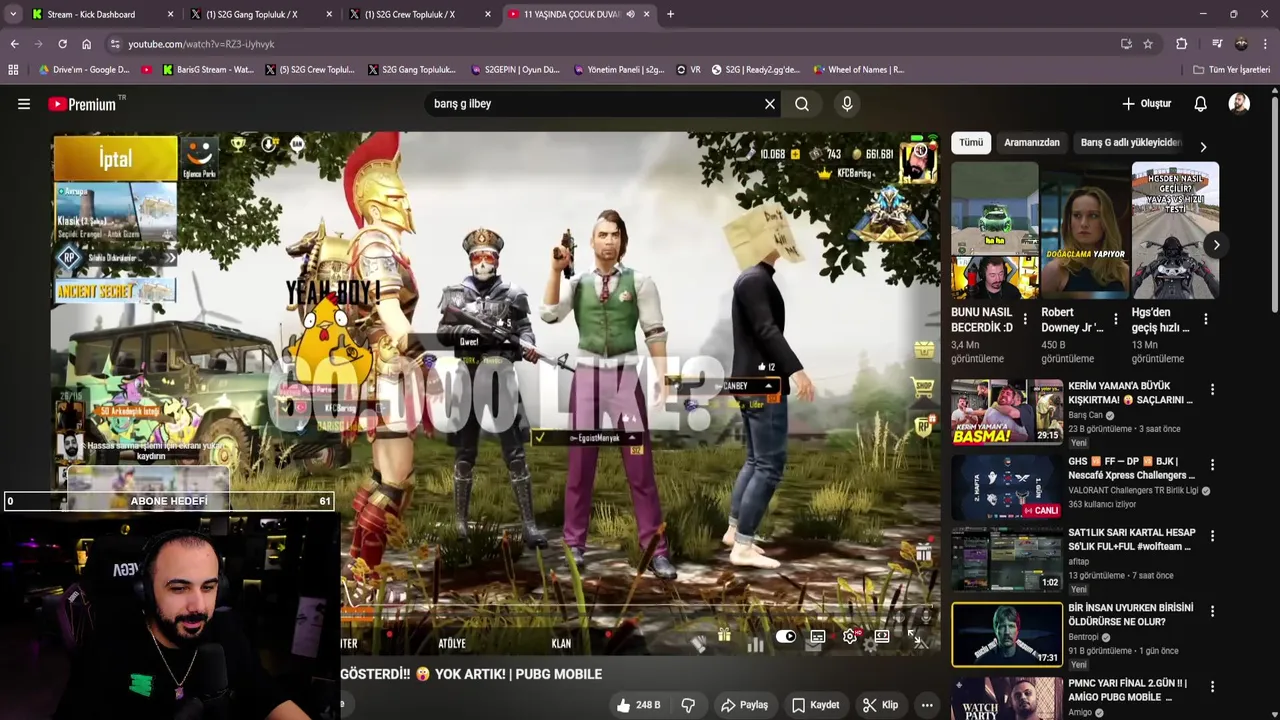Click the Oluştur create button
The width and height of the screenshot is (1280, 720).
1146,104
